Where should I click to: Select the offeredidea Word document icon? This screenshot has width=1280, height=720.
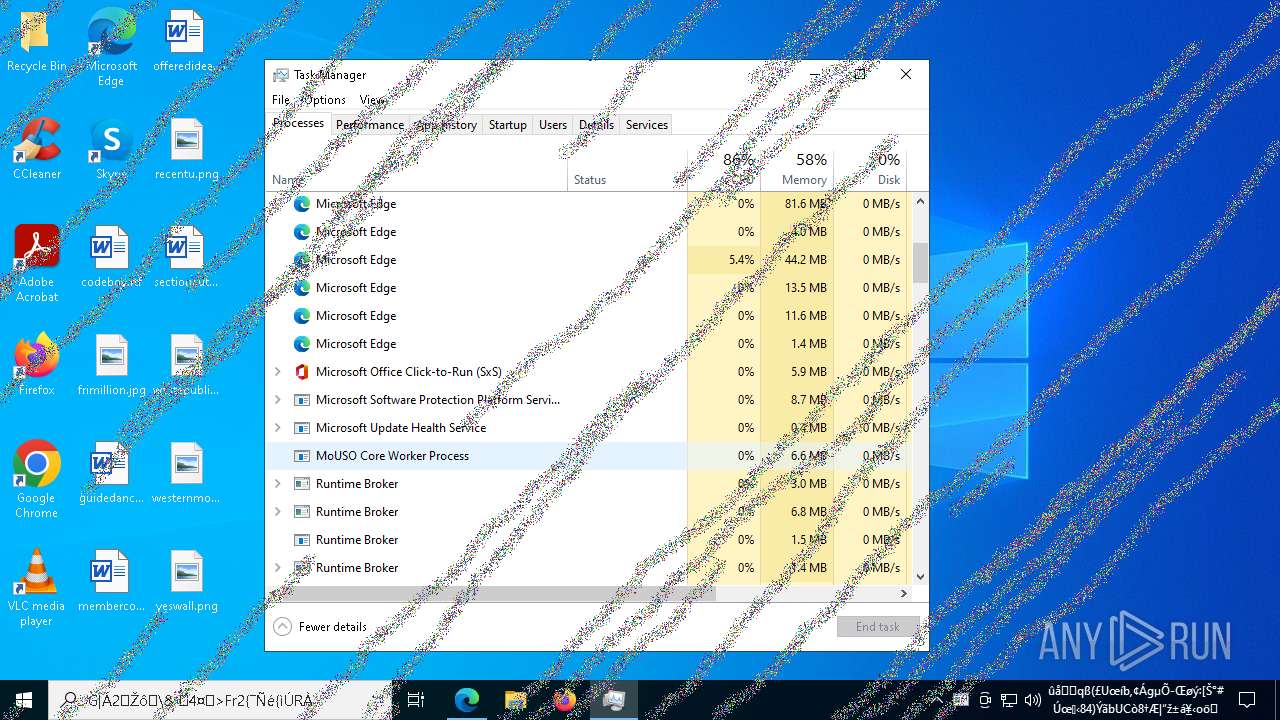[x=186, y=42]
